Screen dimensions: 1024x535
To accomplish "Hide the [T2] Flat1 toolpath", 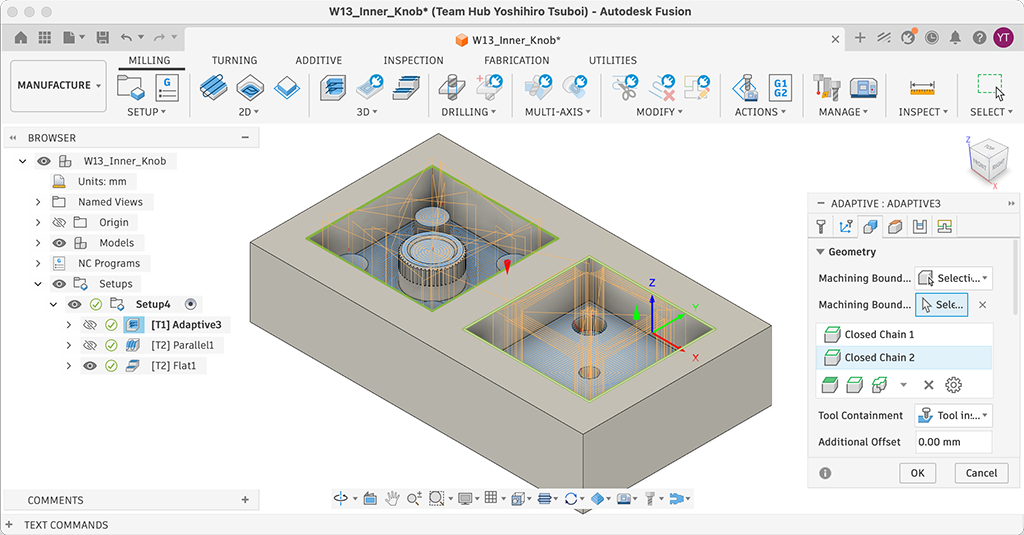I will point(89,365).
